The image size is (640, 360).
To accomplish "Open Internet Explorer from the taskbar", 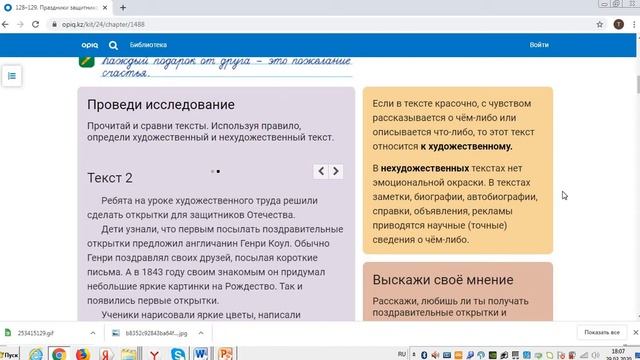I will click(36, 354).
